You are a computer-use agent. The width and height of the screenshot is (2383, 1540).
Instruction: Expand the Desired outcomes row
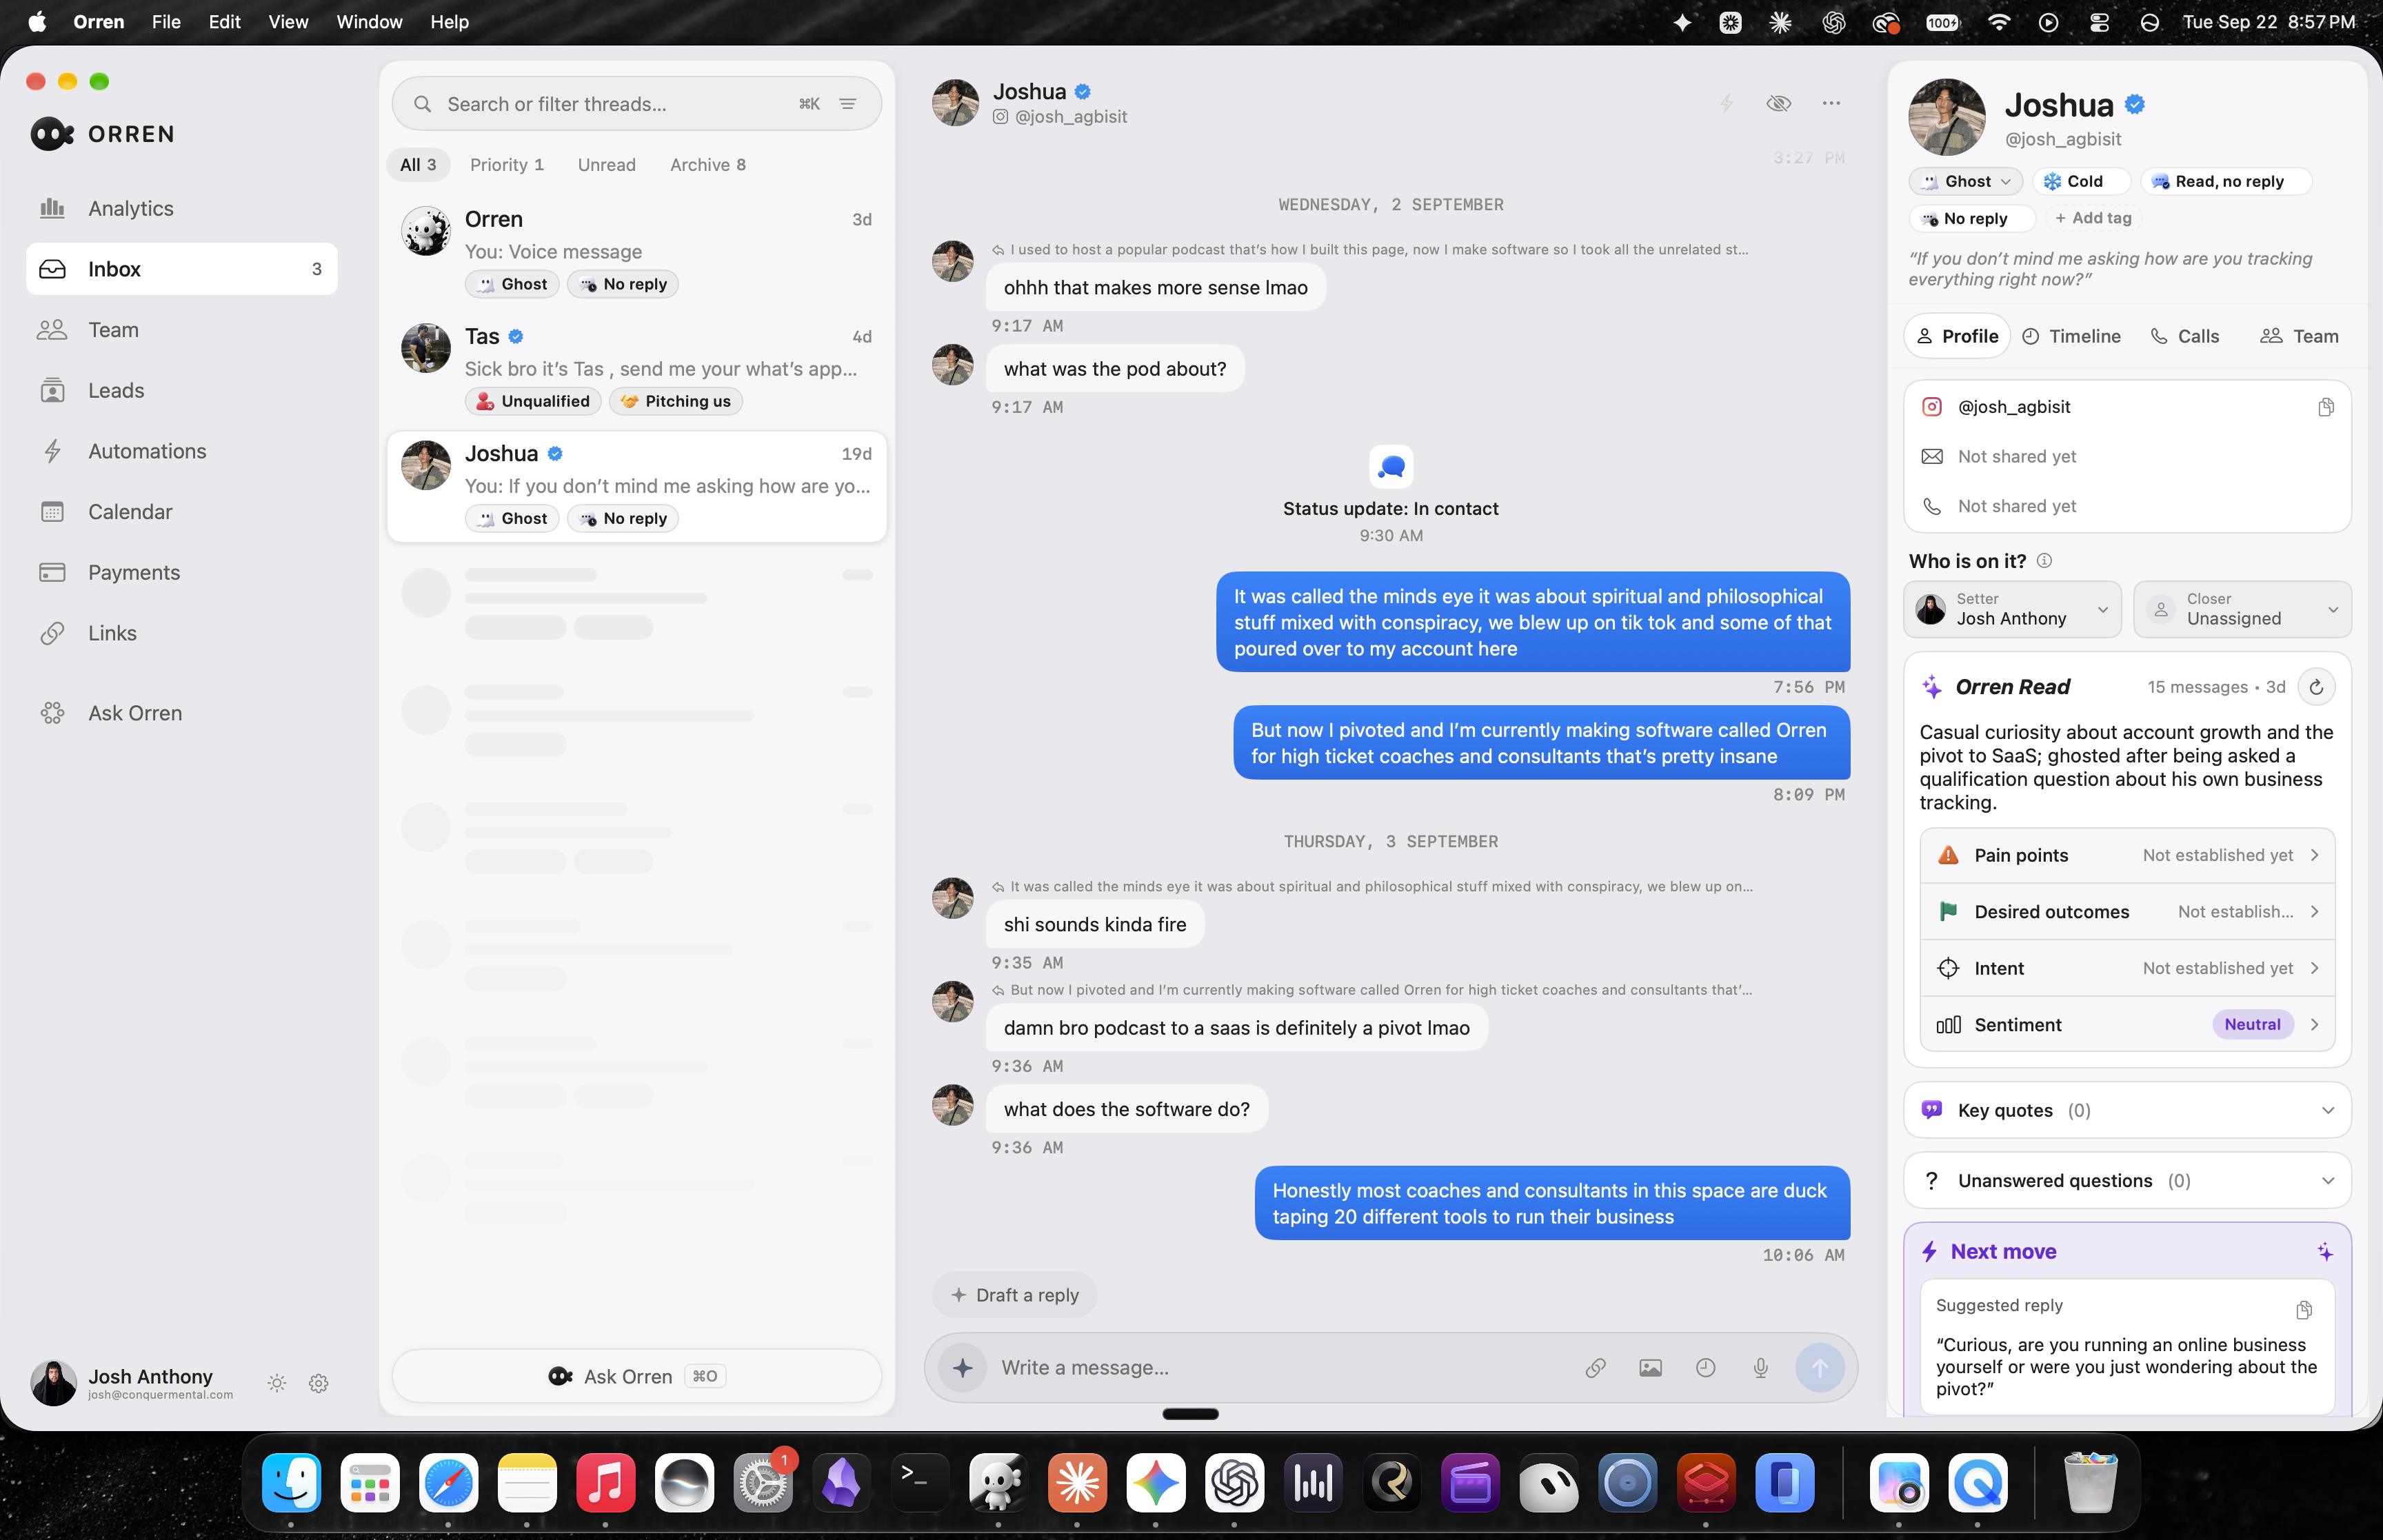click(2127, 912)
